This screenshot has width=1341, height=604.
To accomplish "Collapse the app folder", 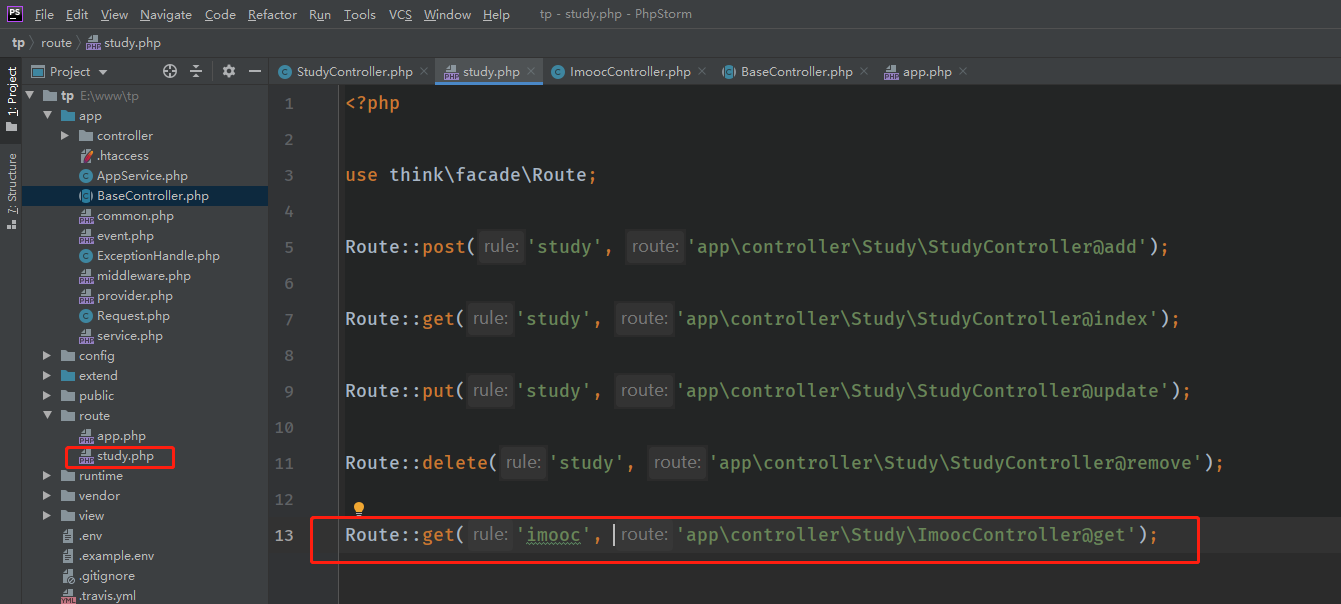I will (47, 116).
